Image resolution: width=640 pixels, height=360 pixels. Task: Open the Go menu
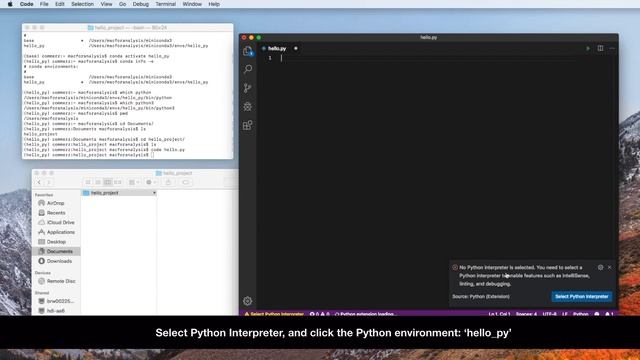[122, 4]
